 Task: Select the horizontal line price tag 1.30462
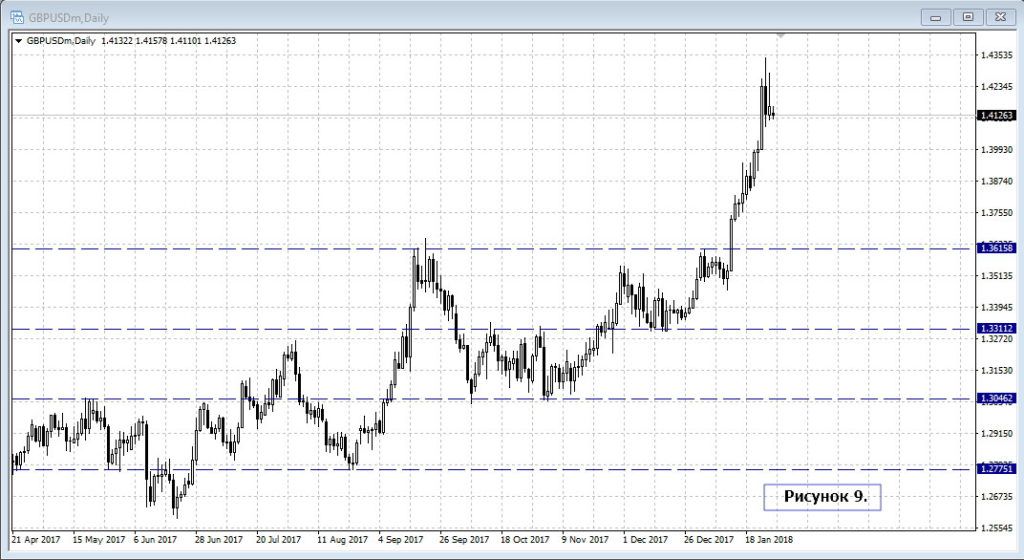coord(997,398)
